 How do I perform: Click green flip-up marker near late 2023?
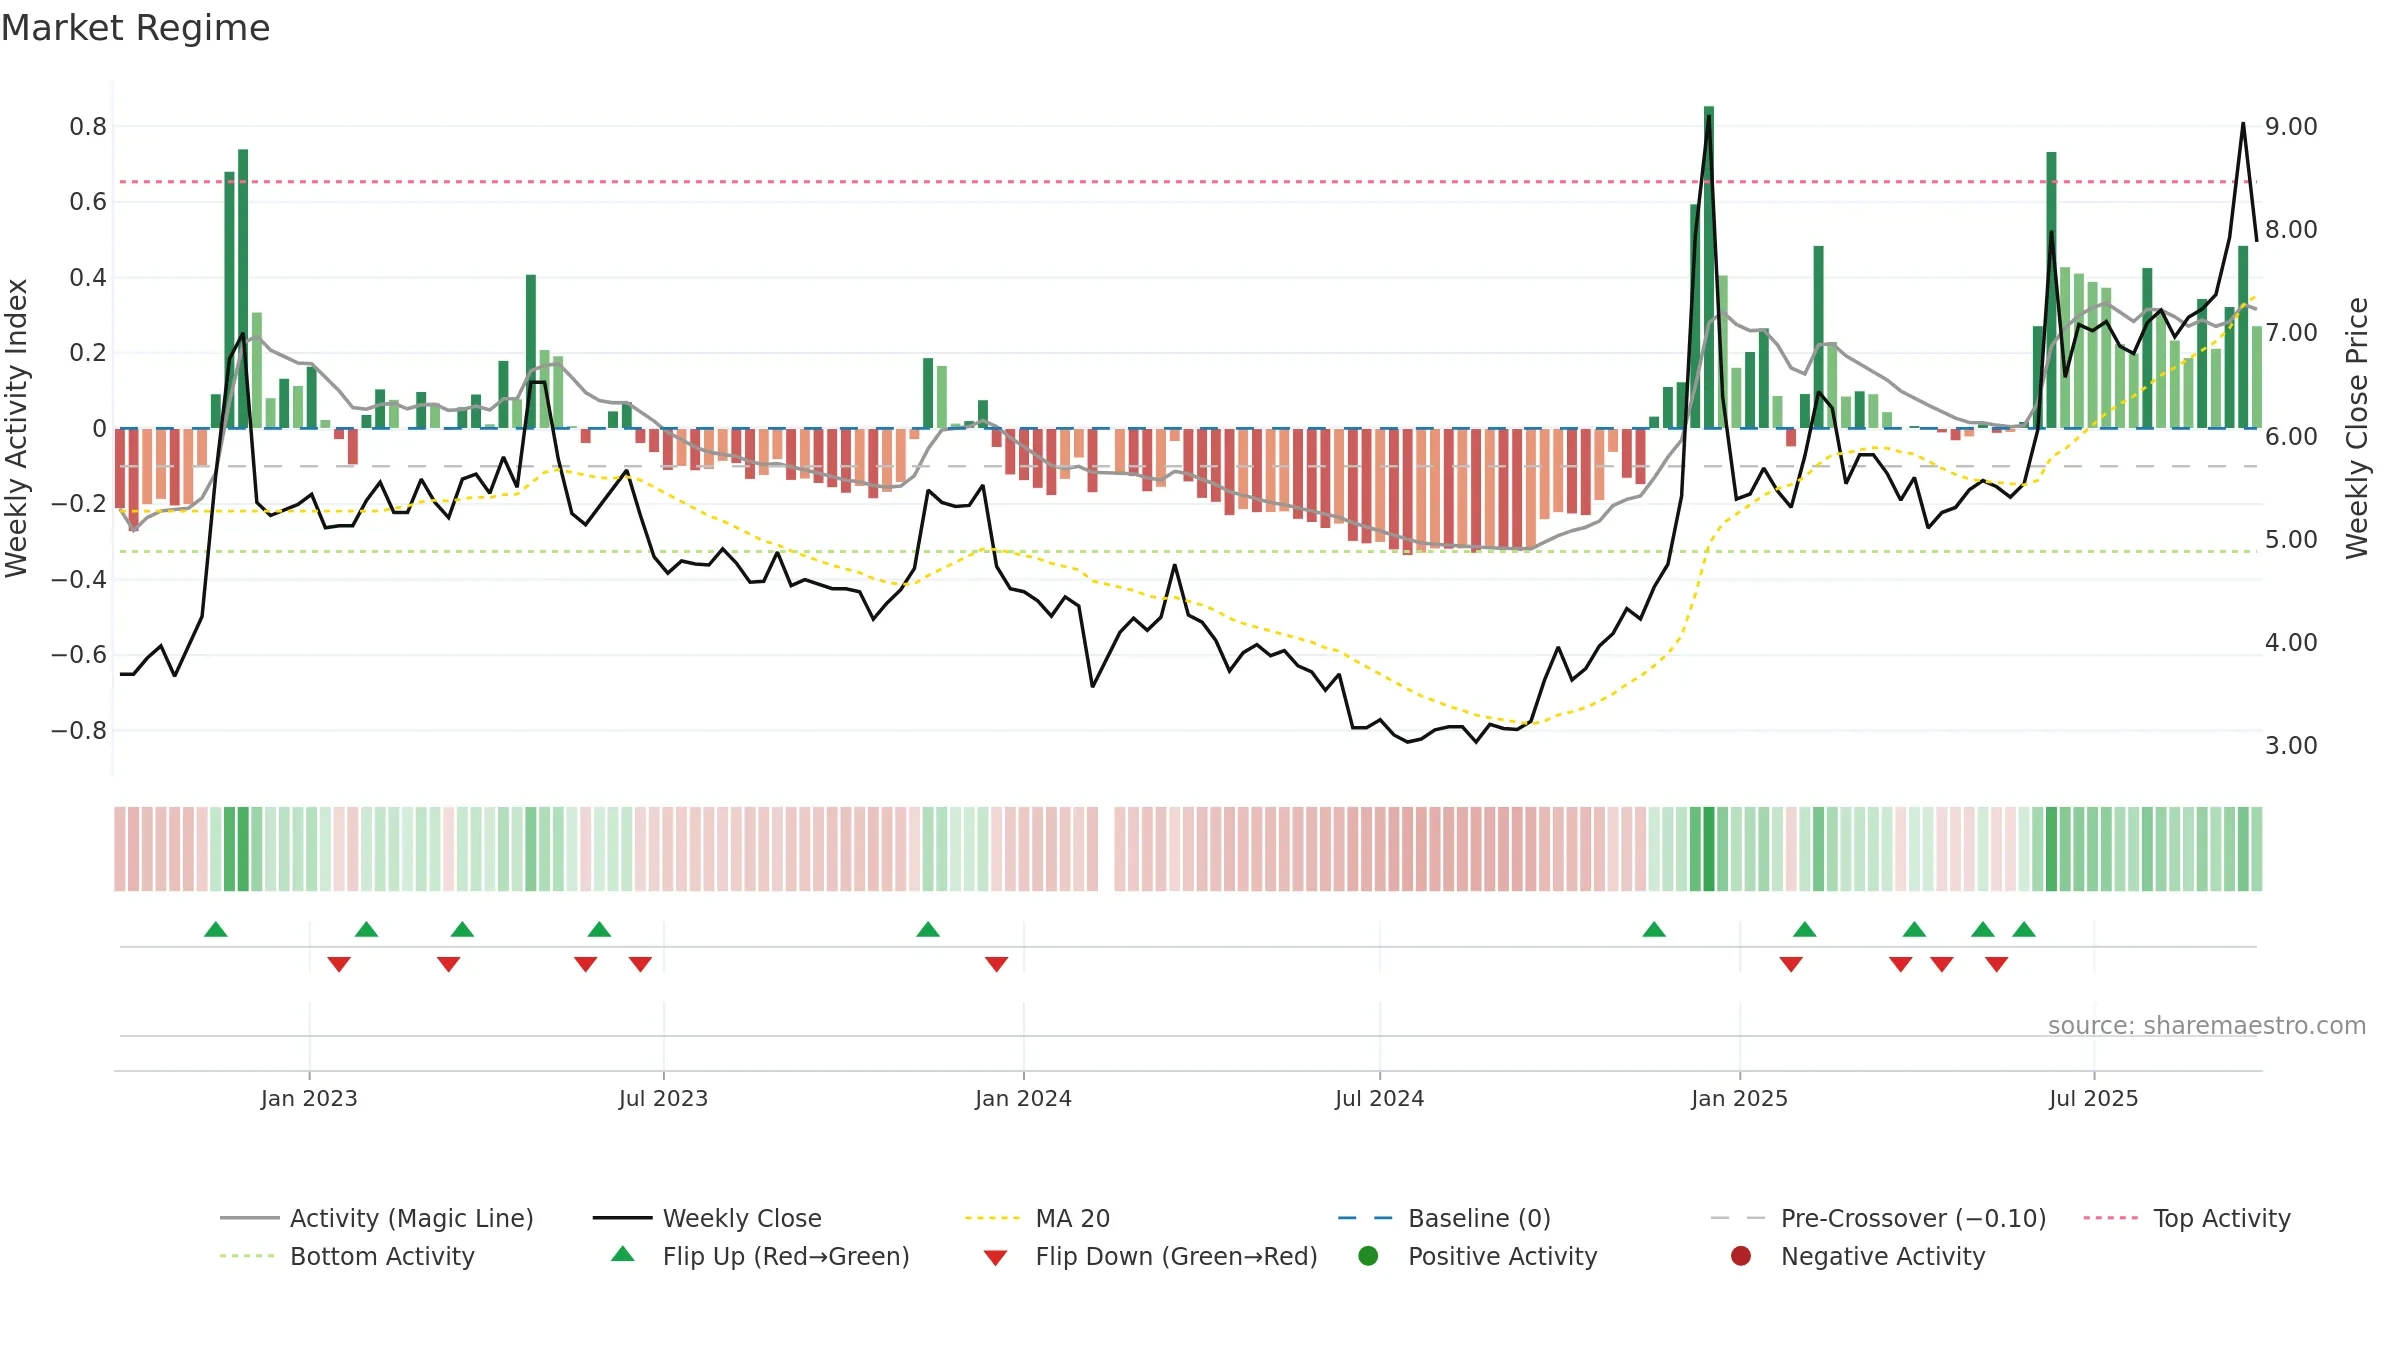928,930
